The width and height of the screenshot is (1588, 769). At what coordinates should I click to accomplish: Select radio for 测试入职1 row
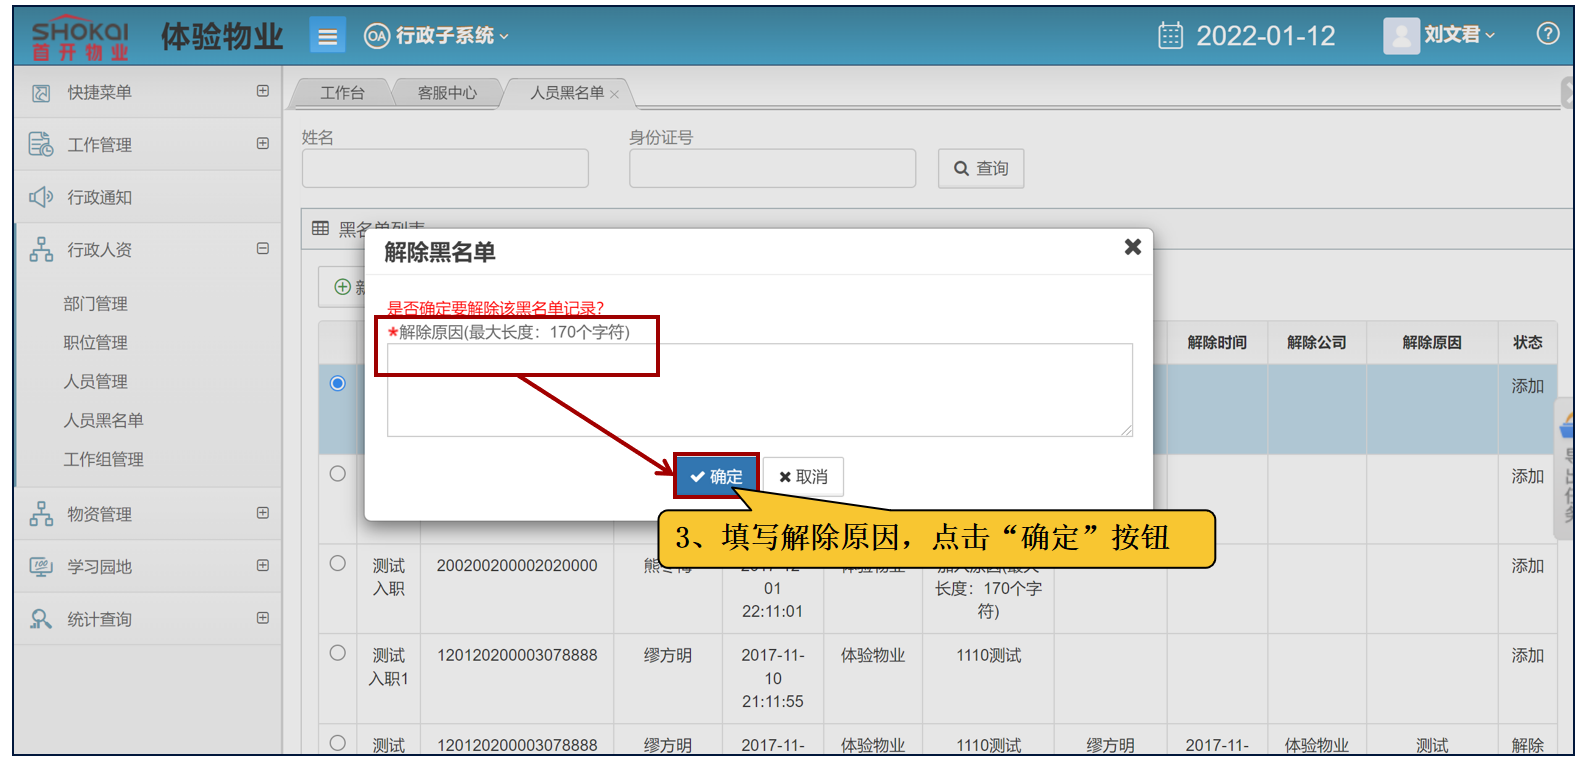click(x=338, y=653)
